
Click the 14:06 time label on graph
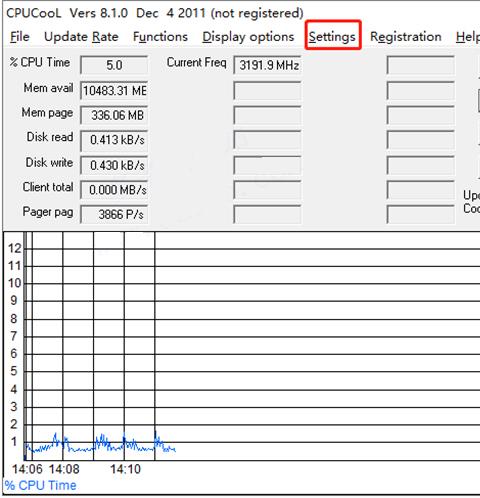[x=27, y=469]
